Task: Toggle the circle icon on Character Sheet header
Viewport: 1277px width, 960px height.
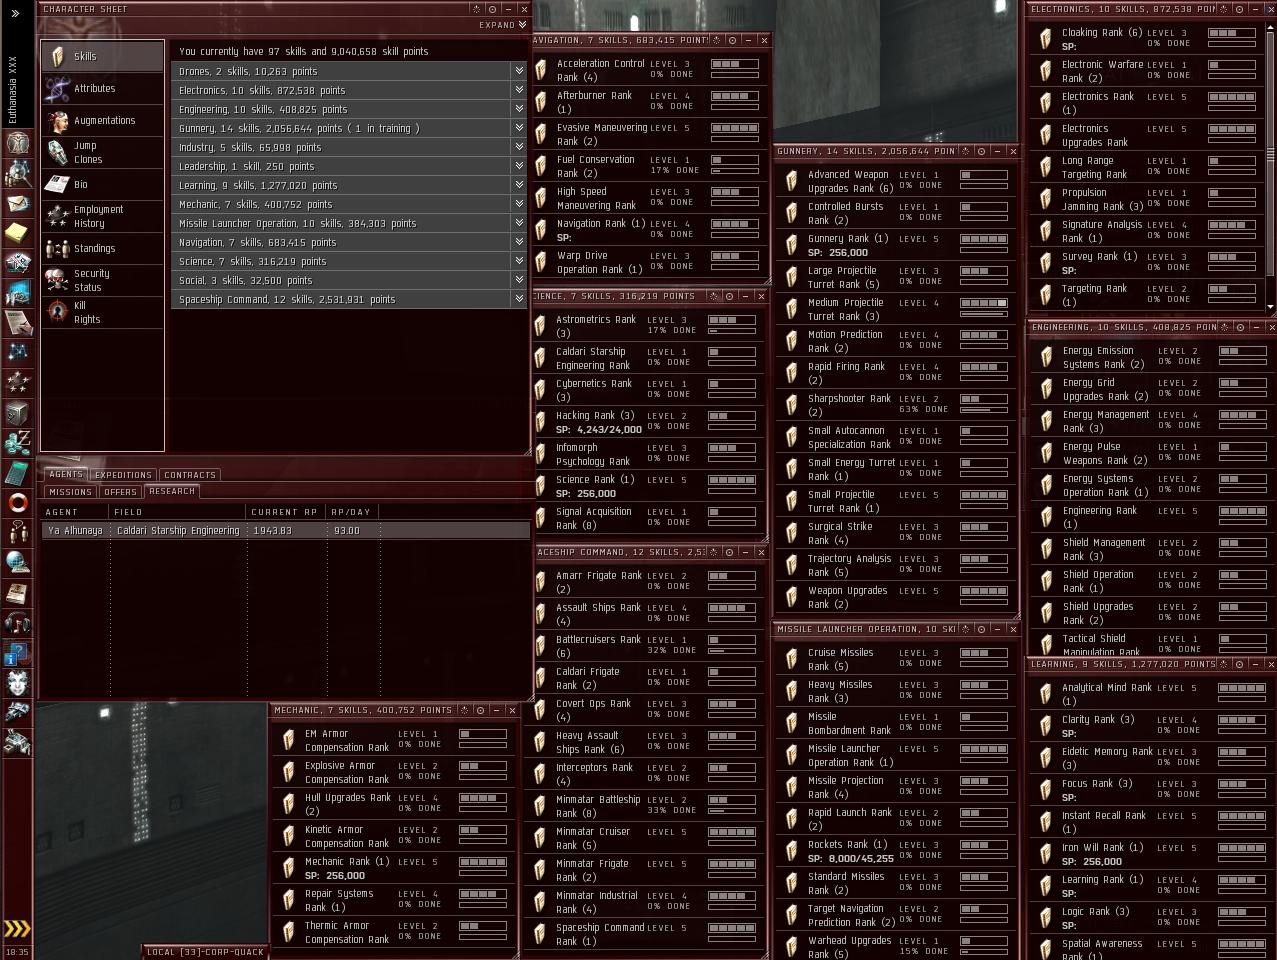Action: [492, 9]
